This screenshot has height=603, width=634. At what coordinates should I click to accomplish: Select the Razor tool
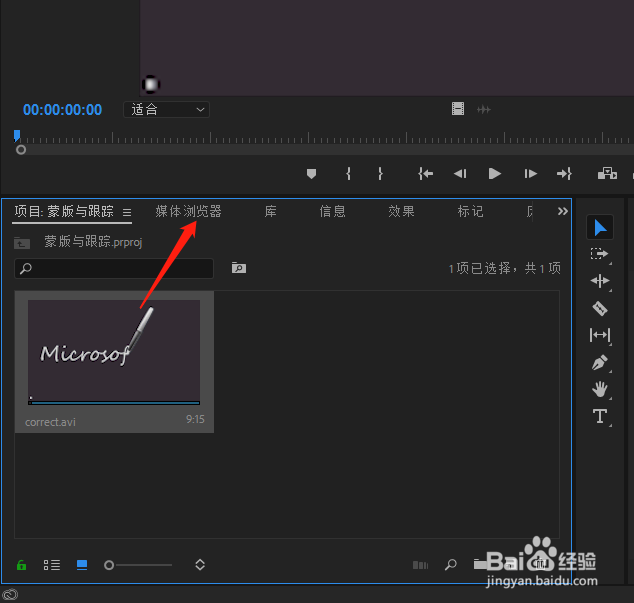click(x=600, y=308)
